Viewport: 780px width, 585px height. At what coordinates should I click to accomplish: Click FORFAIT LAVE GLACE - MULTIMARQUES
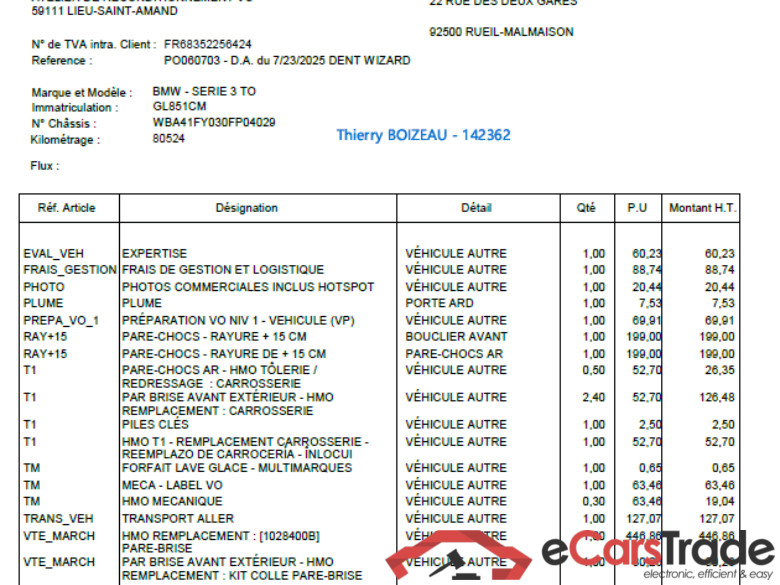(237, 468)
